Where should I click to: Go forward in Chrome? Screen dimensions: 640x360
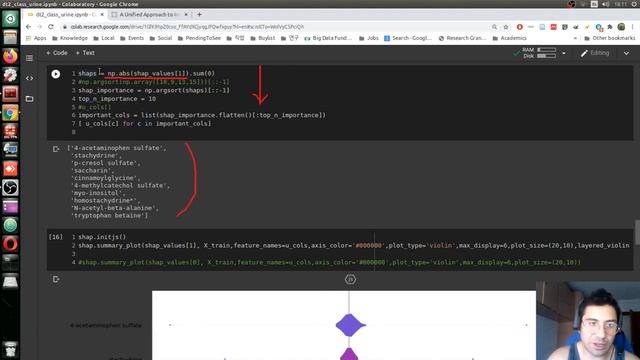click(40, 27)
